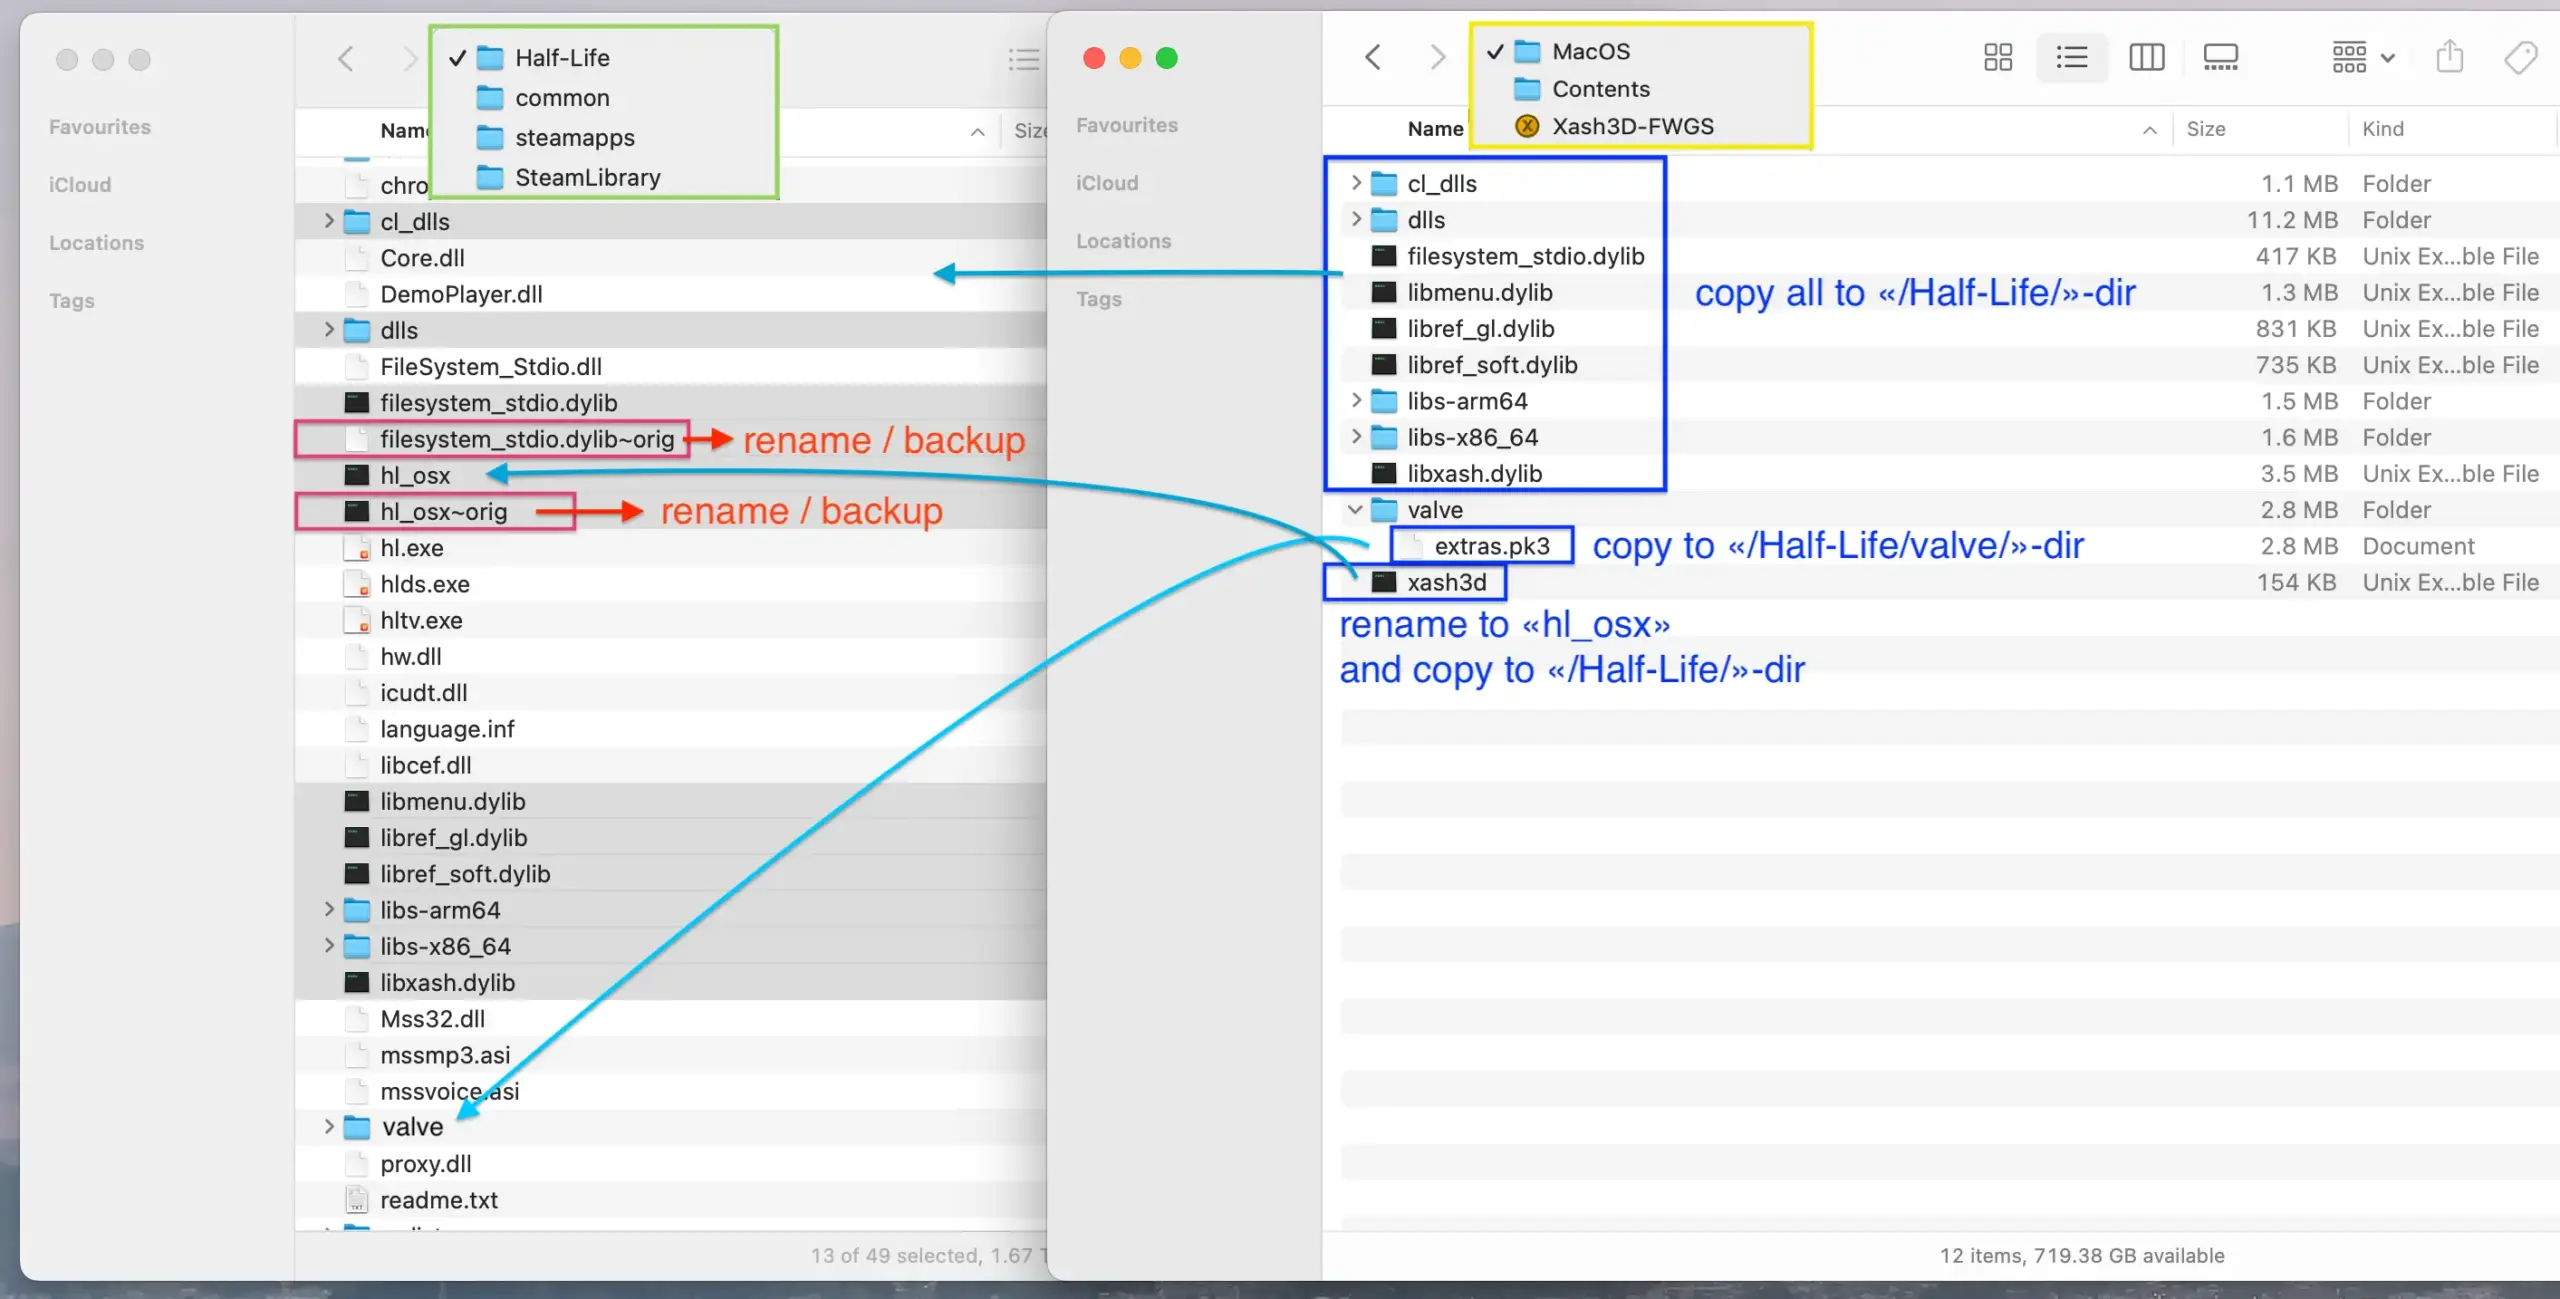Expand dlls folder in right window
The width and height of the screenshot is (2560, 1299).
coord(1355,219)
